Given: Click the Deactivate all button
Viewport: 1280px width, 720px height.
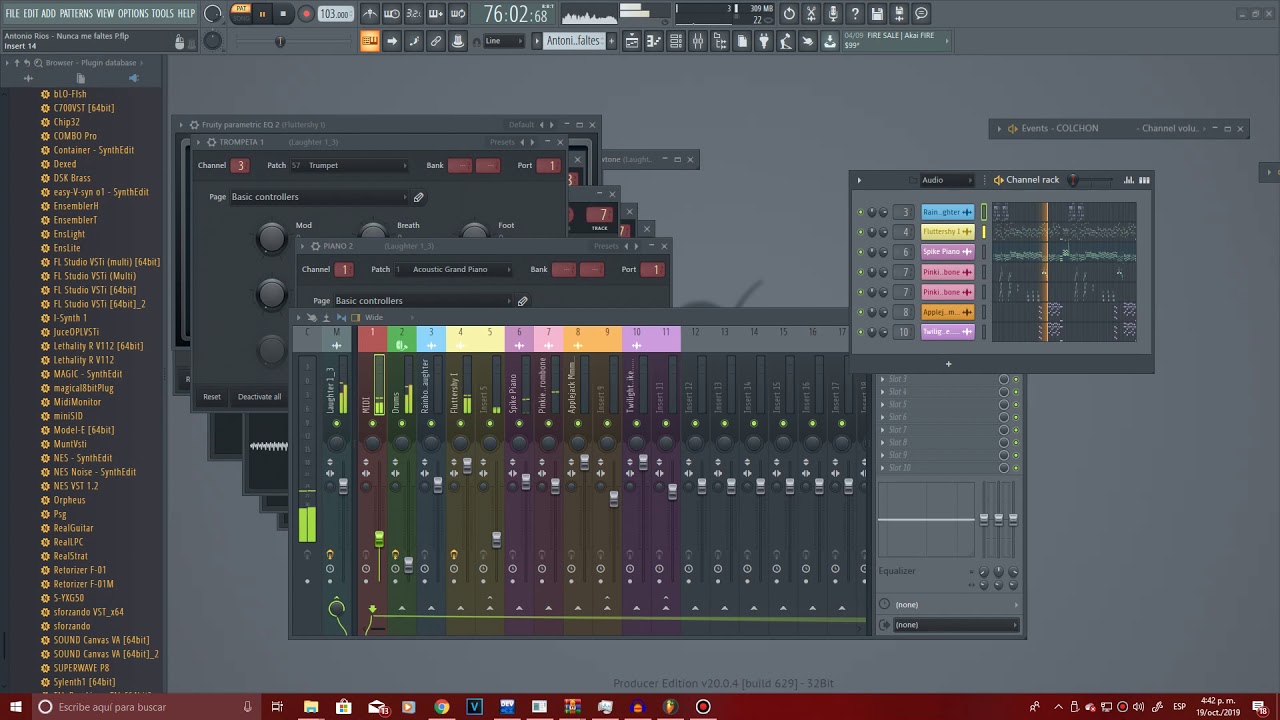Looking at the screenshot, I should [x=260, y=397].
